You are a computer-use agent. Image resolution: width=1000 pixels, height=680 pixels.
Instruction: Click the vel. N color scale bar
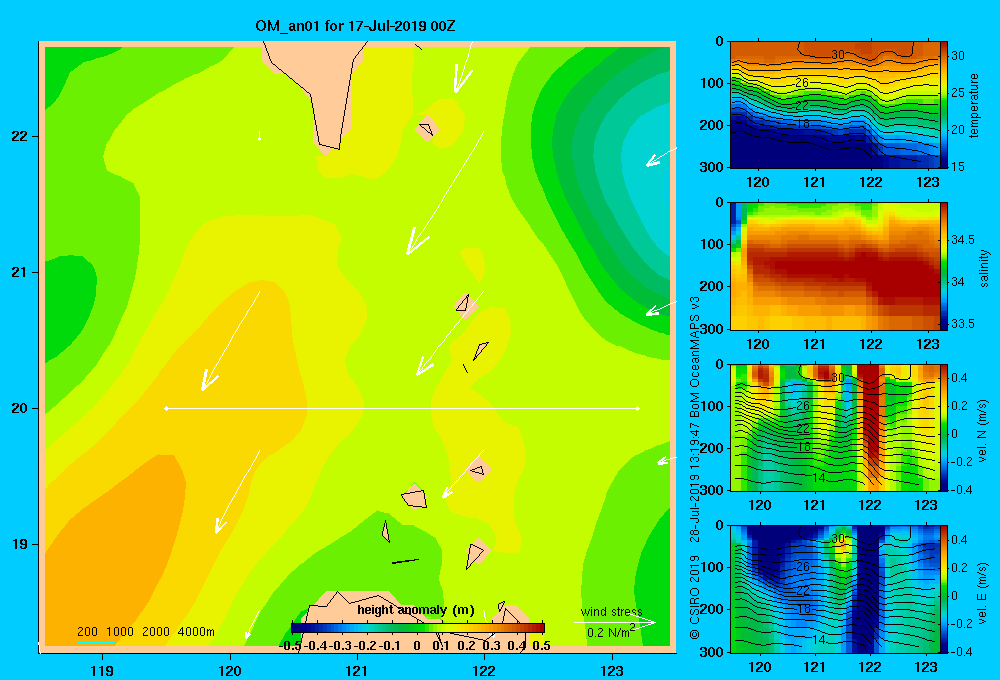944,427
